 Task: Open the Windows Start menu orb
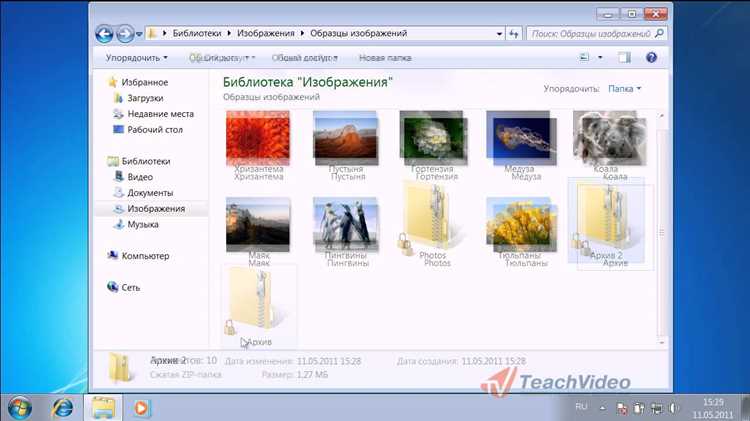coord(20,408)
